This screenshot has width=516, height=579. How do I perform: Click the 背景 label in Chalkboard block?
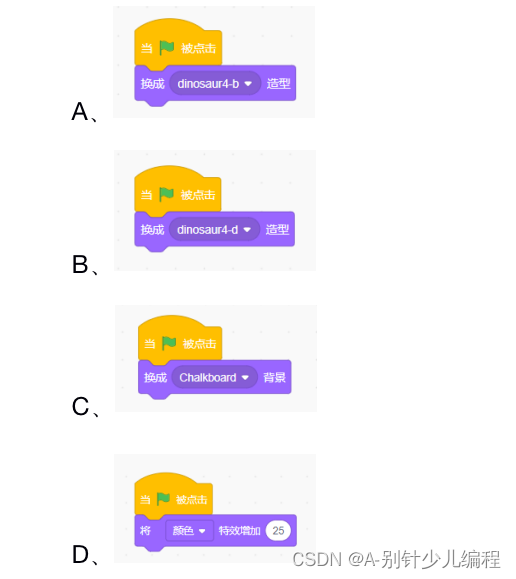[x=274, y=377]
